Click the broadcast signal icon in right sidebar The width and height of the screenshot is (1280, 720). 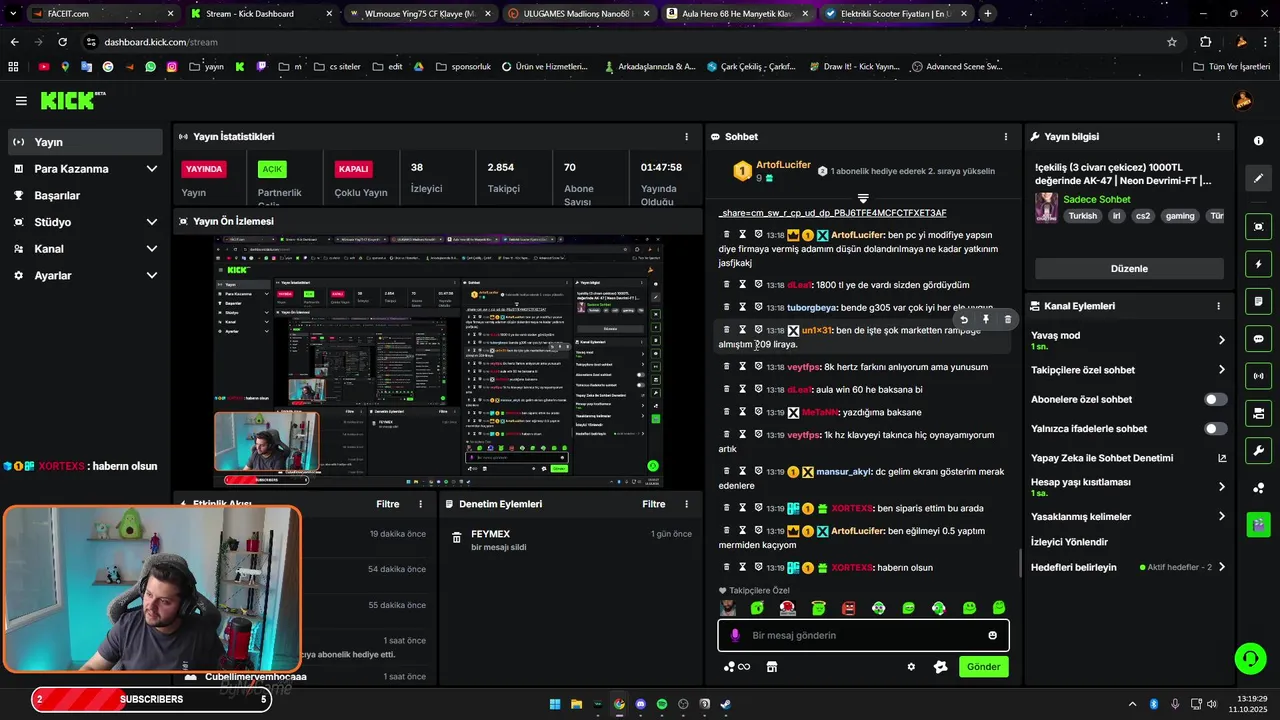point(1259,376)
